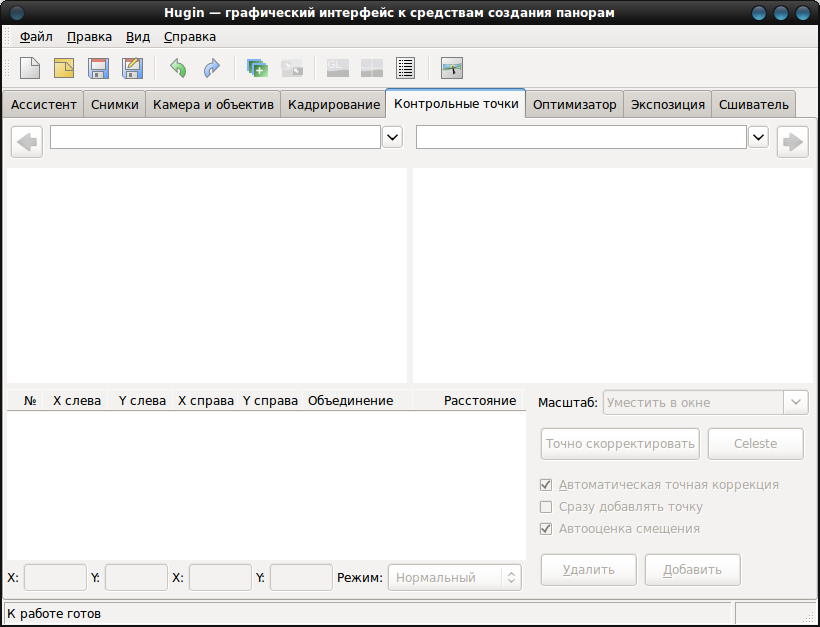Toggle Автоматическая точная коррекция checkbox

click(545, 485)
